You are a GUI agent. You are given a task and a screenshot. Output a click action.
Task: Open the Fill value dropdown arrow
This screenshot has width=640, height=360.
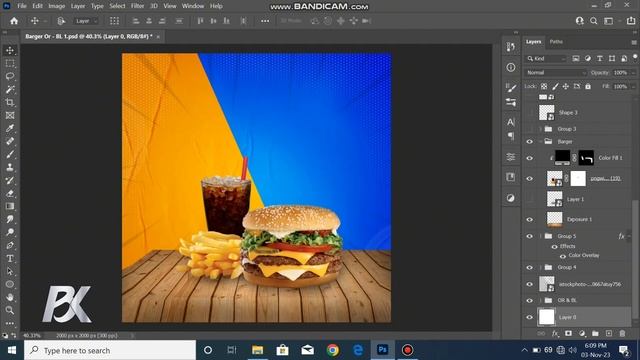click(x=633, y=87)
